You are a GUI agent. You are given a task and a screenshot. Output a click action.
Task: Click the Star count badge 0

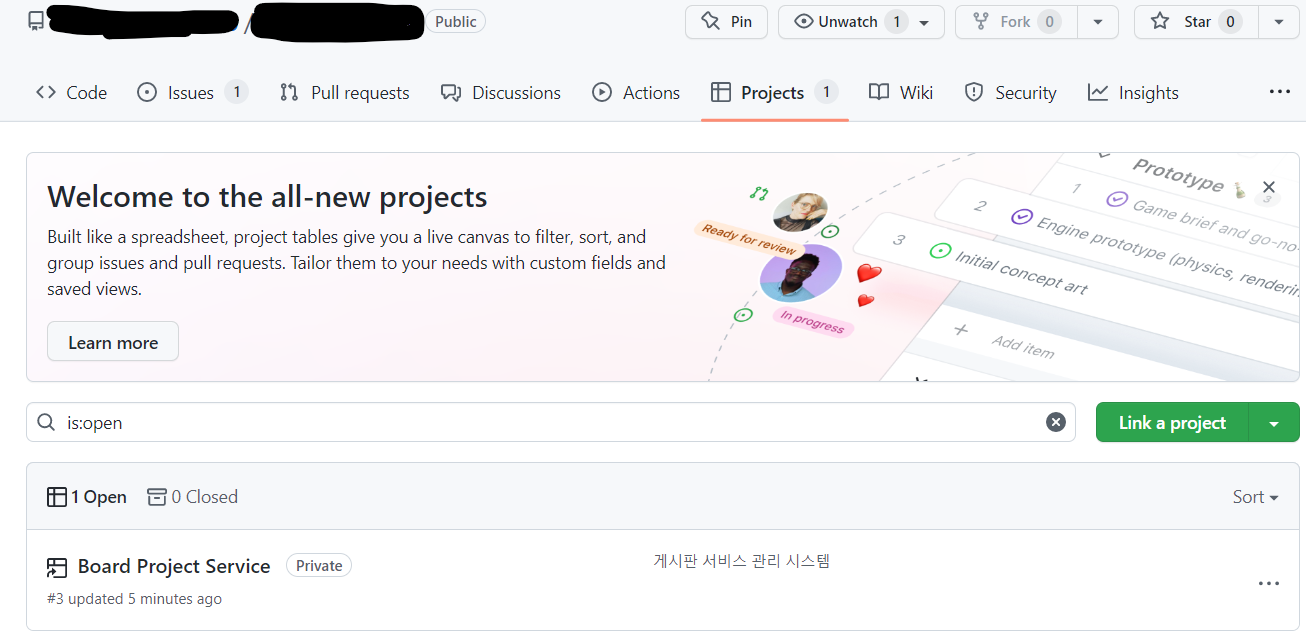coord(1230,21)
